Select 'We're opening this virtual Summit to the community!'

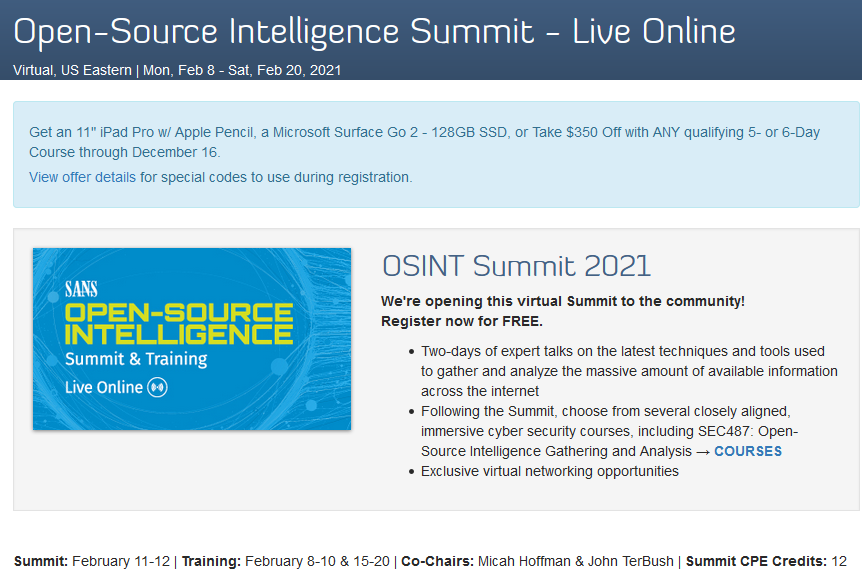click(x=563, y=301)
